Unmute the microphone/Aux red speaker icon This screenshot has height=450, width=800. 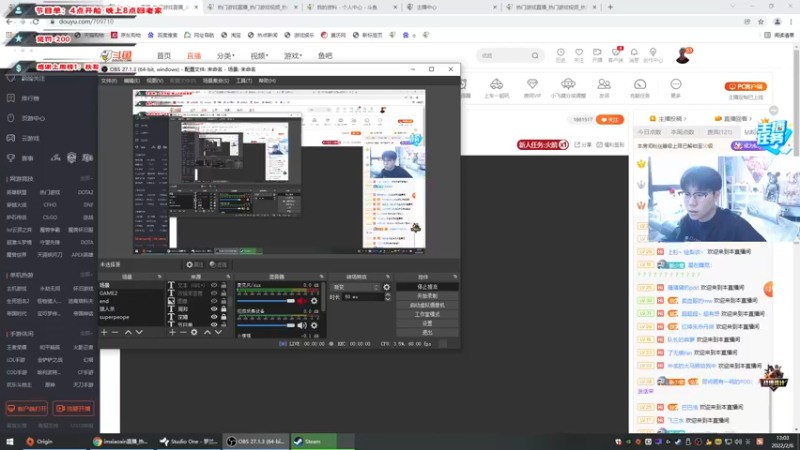302,301
